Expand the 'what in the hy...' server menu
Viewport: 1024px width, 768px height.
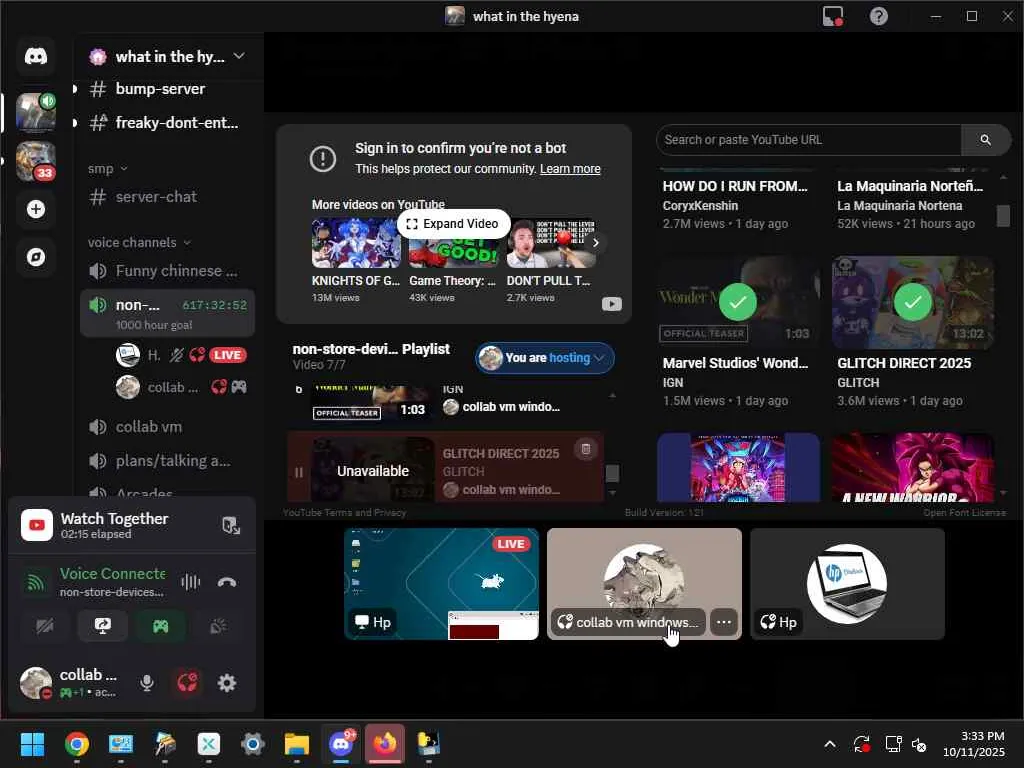click(168, 57)
